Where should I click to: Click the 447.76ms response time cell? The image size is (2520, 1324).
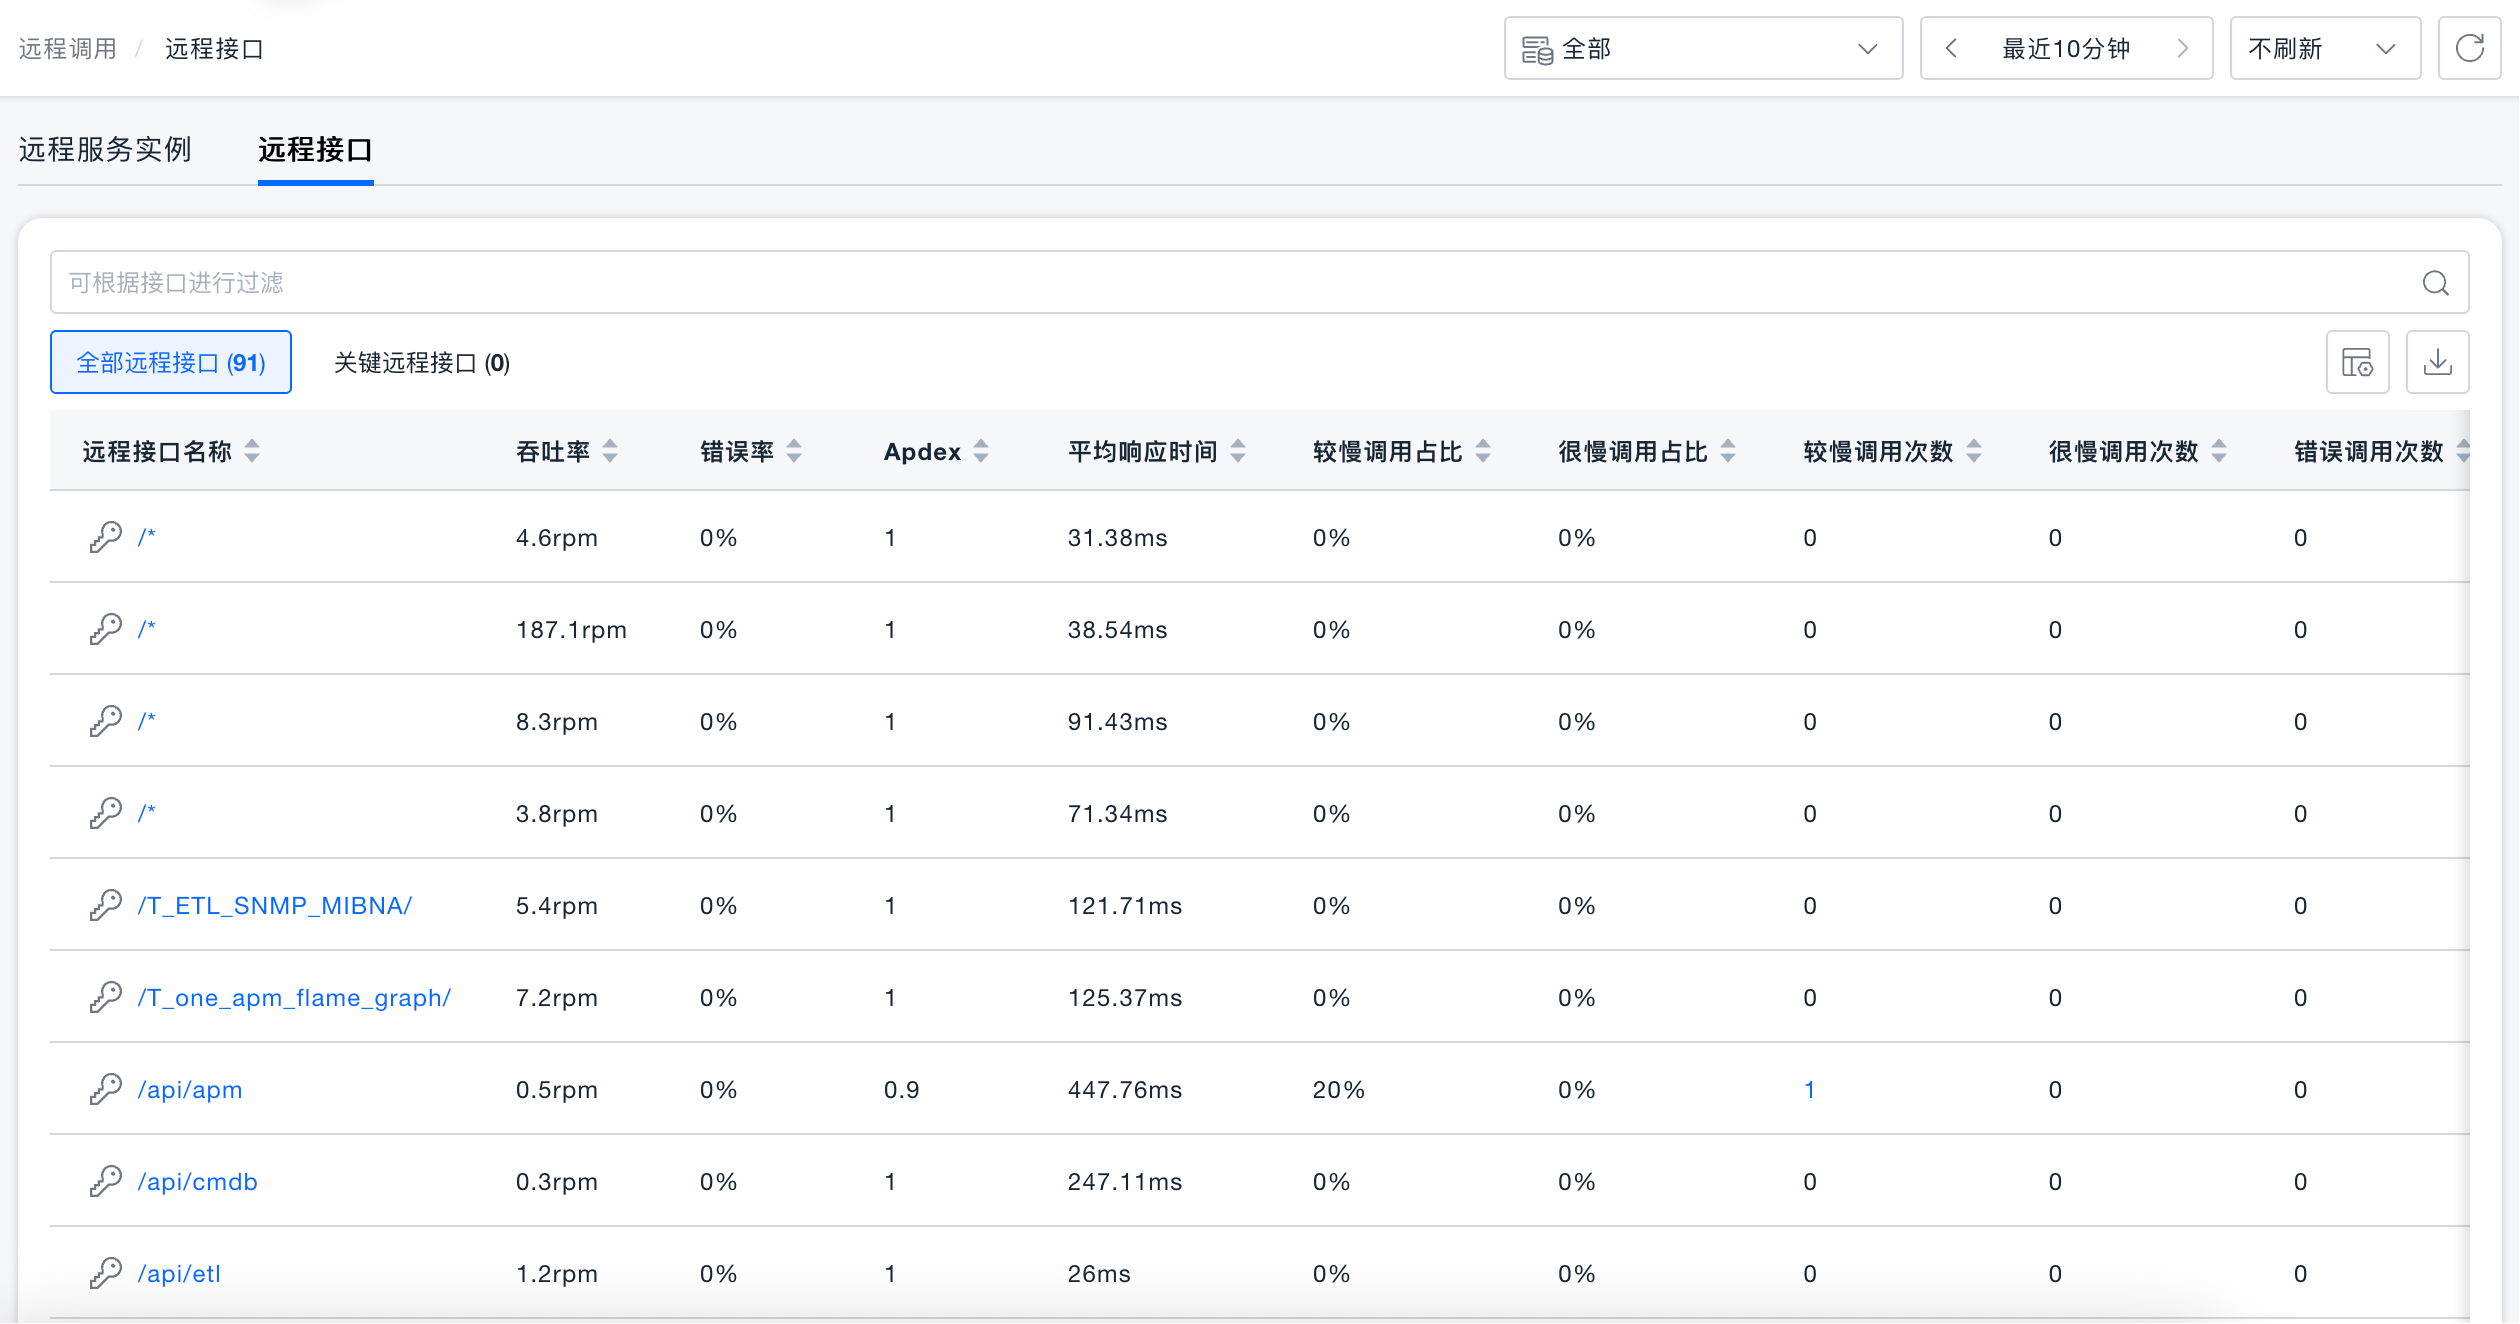1125,1089
